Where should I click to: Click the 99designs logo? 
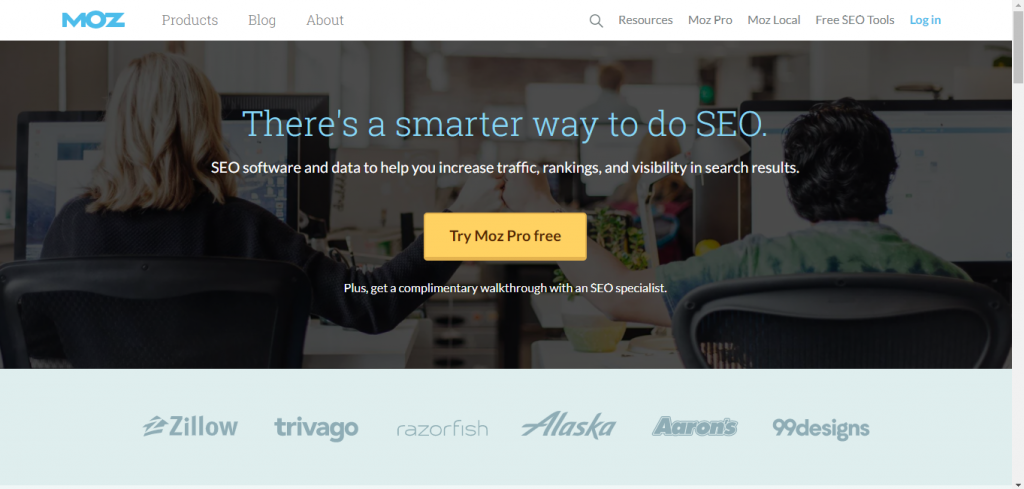(x=821, y=428)
